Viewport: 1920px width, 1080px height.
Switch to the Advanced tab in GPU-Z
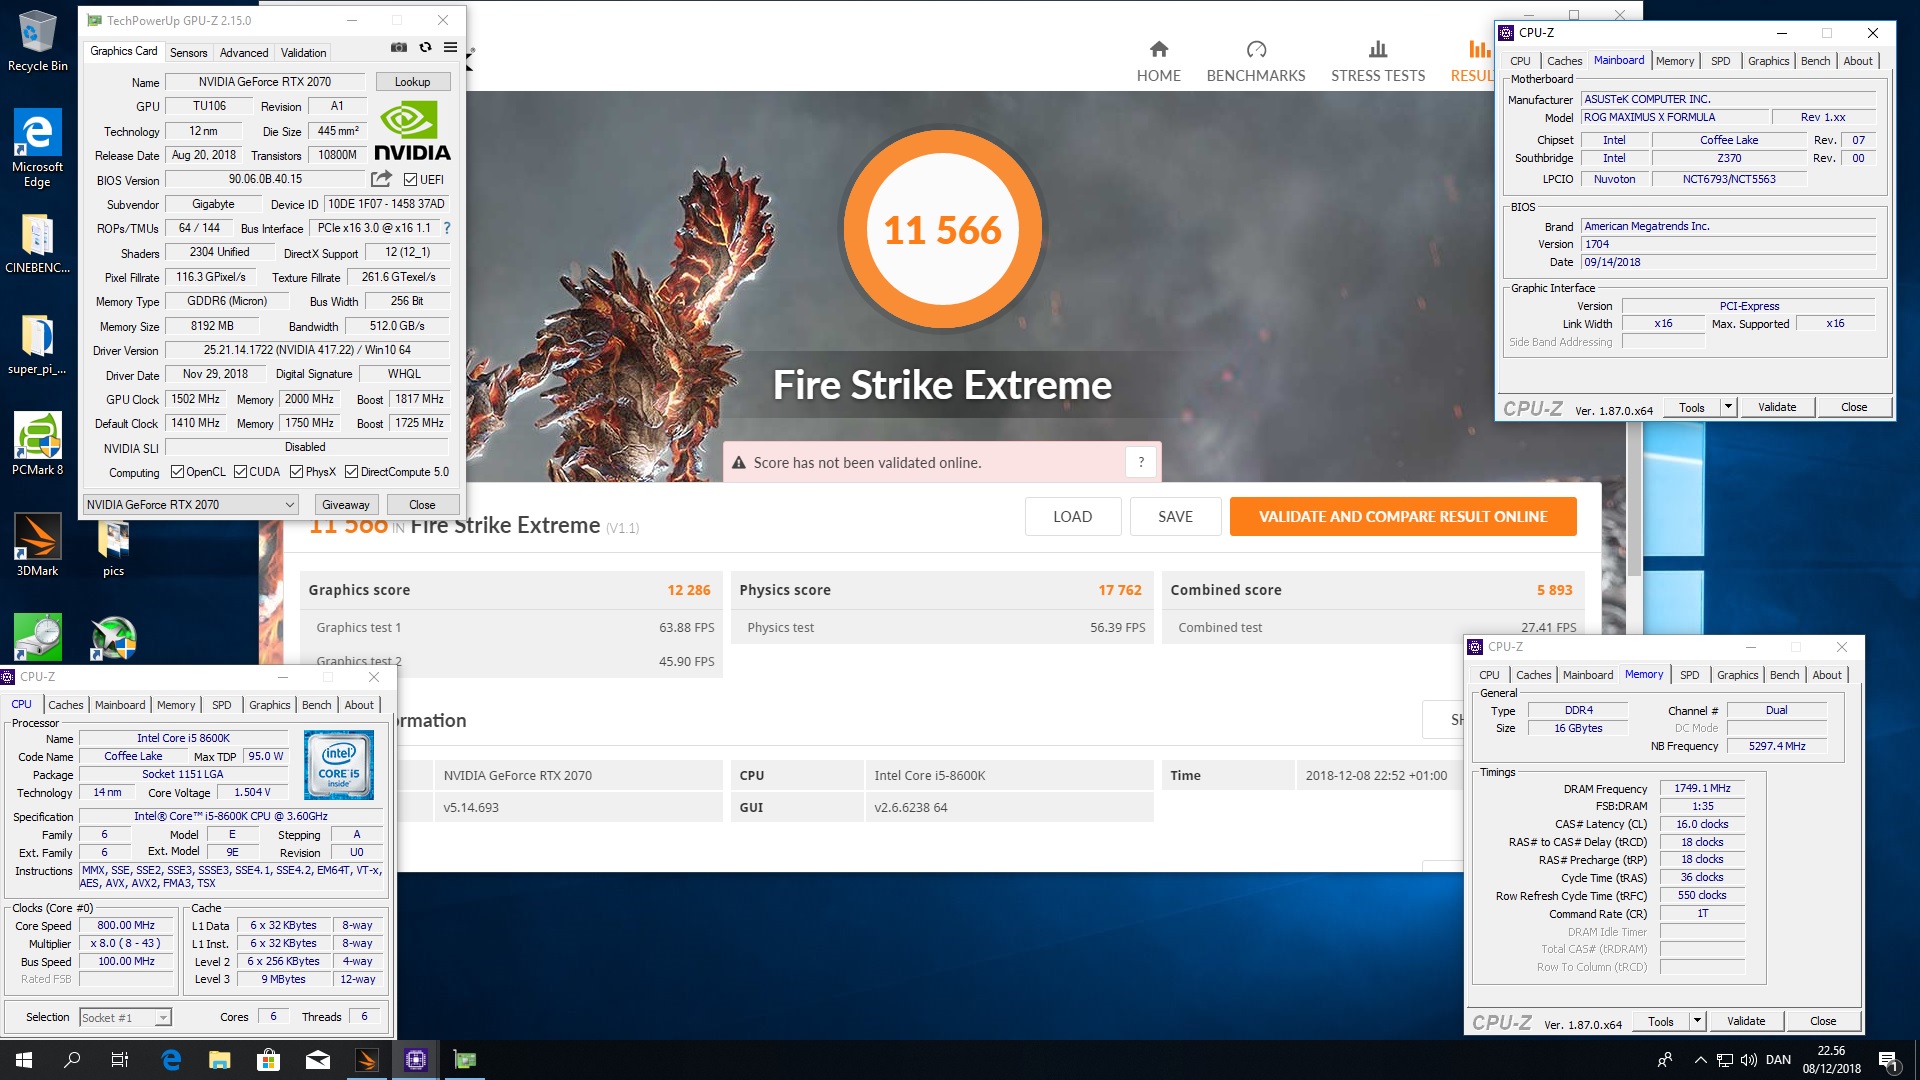click(x=244, y=52)
